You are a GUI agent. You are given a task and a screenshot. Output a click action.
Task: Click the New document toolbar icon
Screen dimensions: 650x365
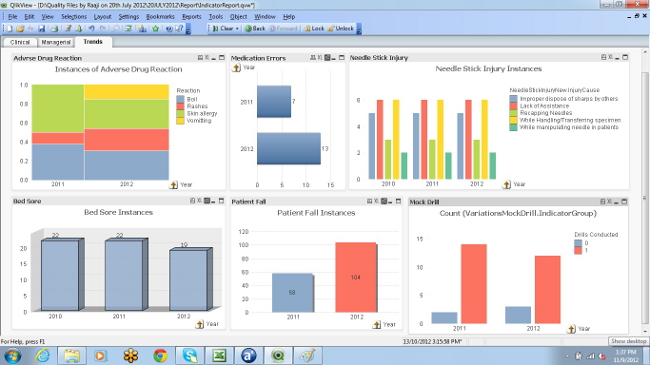tap(9, 29)
